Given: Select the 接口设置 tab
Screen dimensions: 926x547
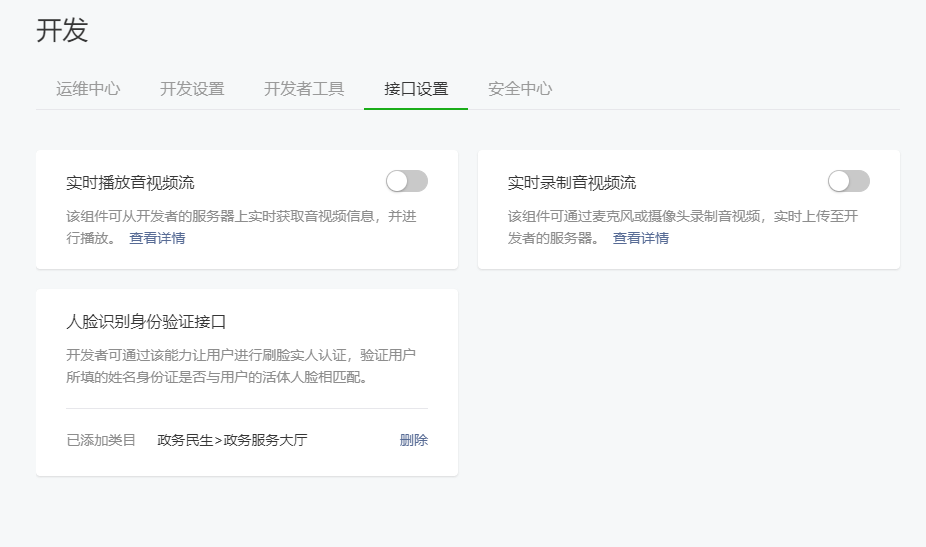Looking at the screenshot, I should click(x=416, y=89).
